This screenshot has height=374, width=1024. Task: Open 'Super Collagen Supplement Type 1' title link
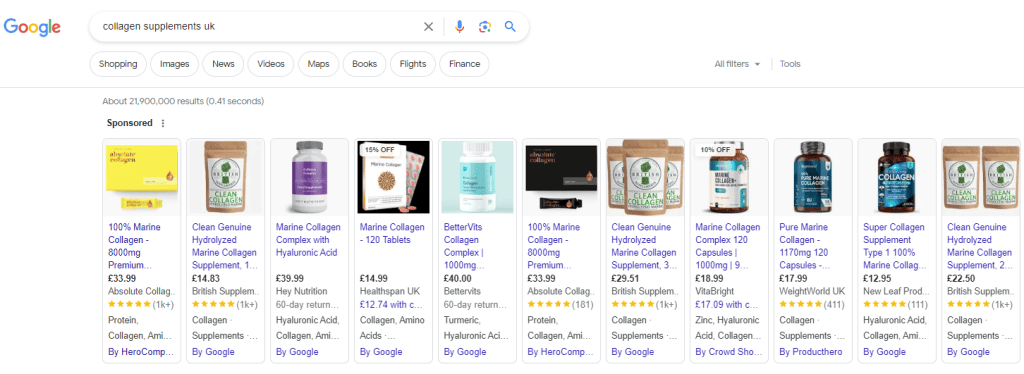tap(895, 246)
